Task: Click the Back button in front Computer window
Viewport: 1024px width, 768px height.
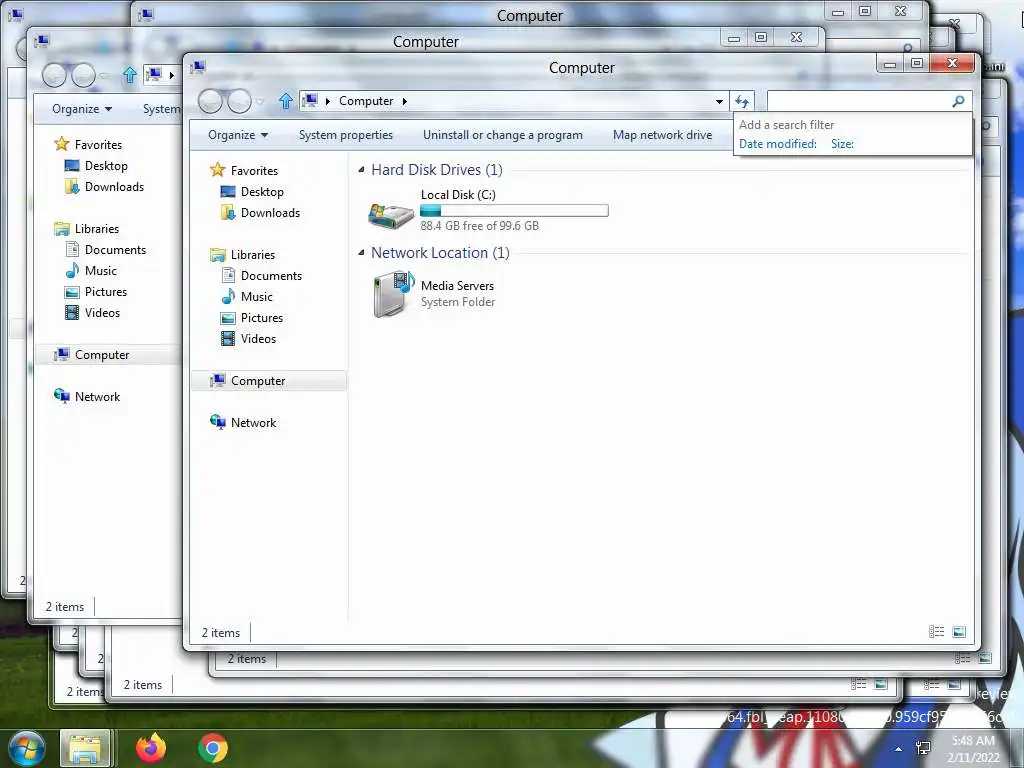Action: pyautogui.click(x=210, y=101)
